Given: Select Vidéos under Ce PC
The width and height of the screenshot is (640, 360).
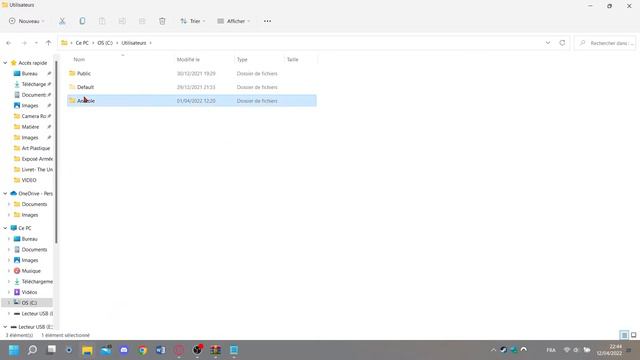Looking at the screenshot, I should coord(26,292).
